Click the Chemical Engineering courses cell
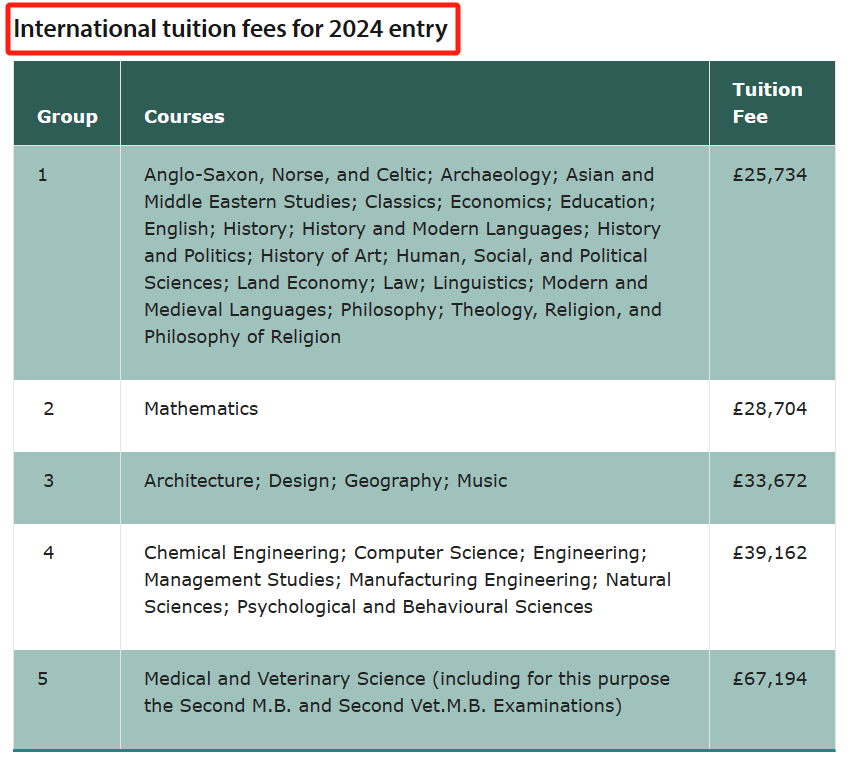The image size is (850, 768). pos(415,587)
